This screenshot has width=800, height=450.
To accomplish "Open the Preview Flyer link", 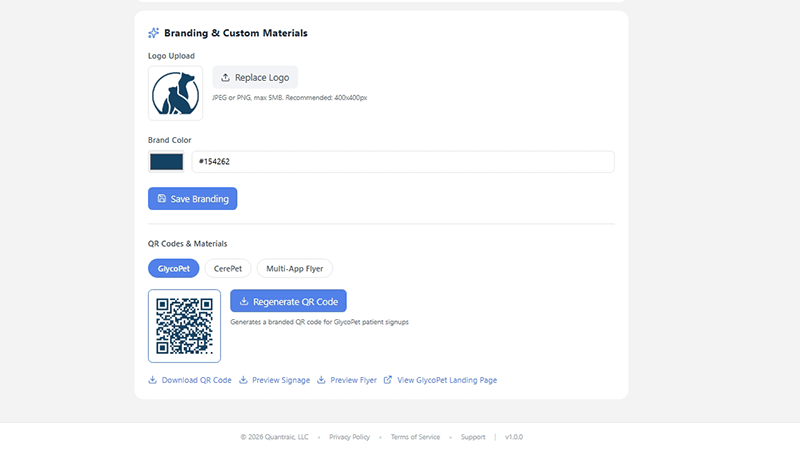I will pos(353,380).
